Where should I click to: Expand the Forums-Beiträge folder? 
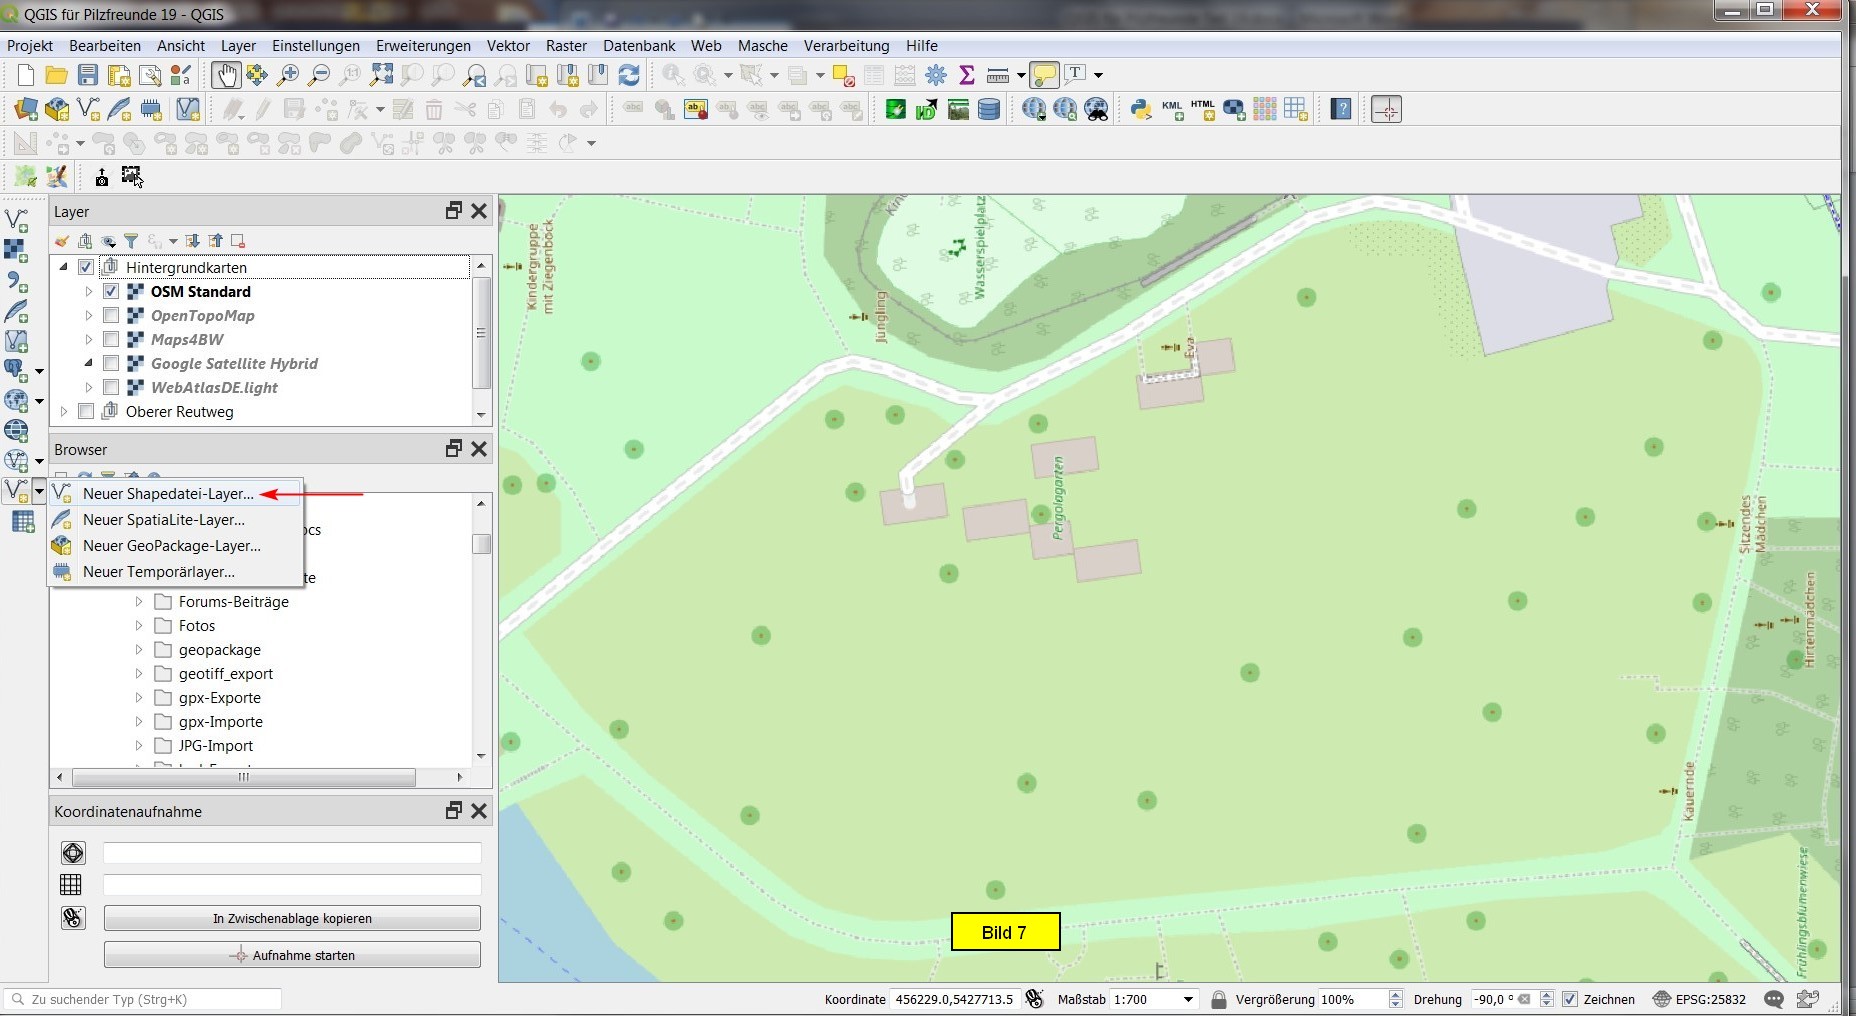(x=139, y=602)
